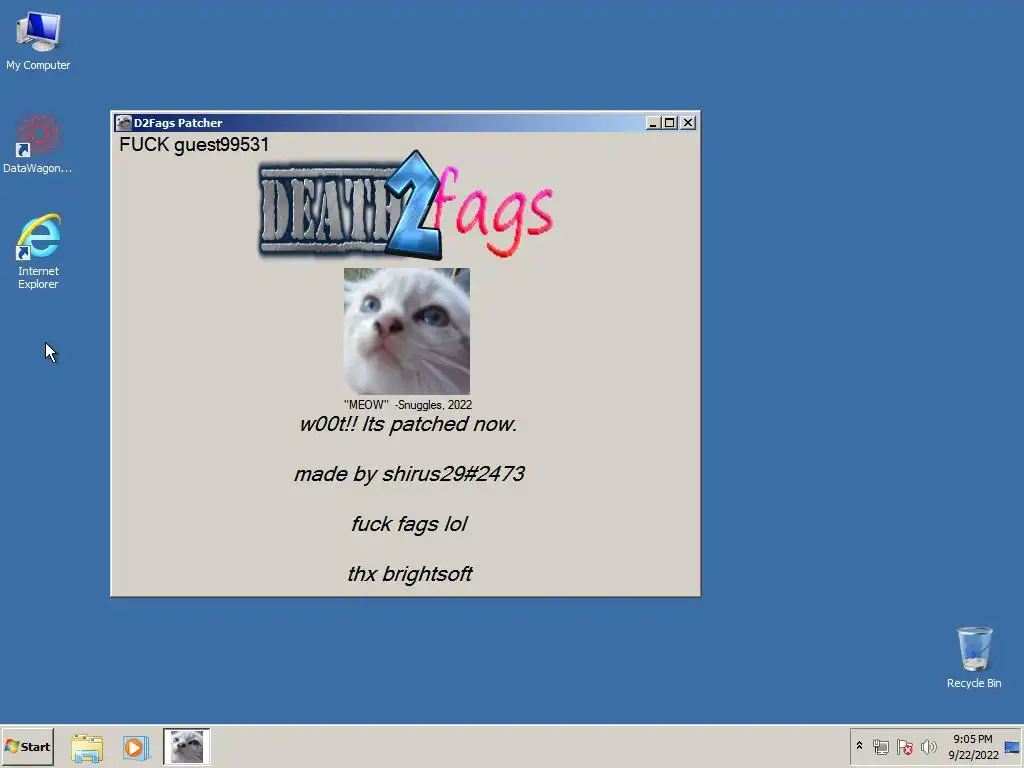The image size is (1024, 768).
Task: Open the network status tray icon
Action: (880, 746)
